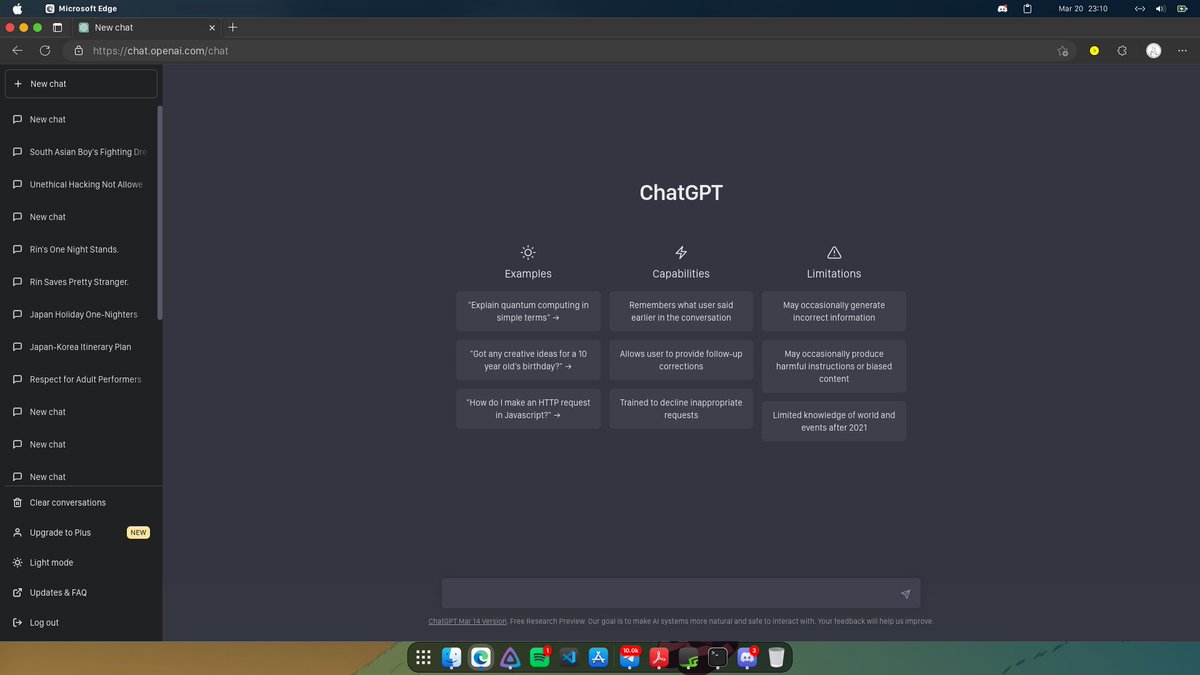The width and height of the screenshot is (1200, 675).
Task: Click the tab actions icon left of the tab
Action: (x=57, y=27)
